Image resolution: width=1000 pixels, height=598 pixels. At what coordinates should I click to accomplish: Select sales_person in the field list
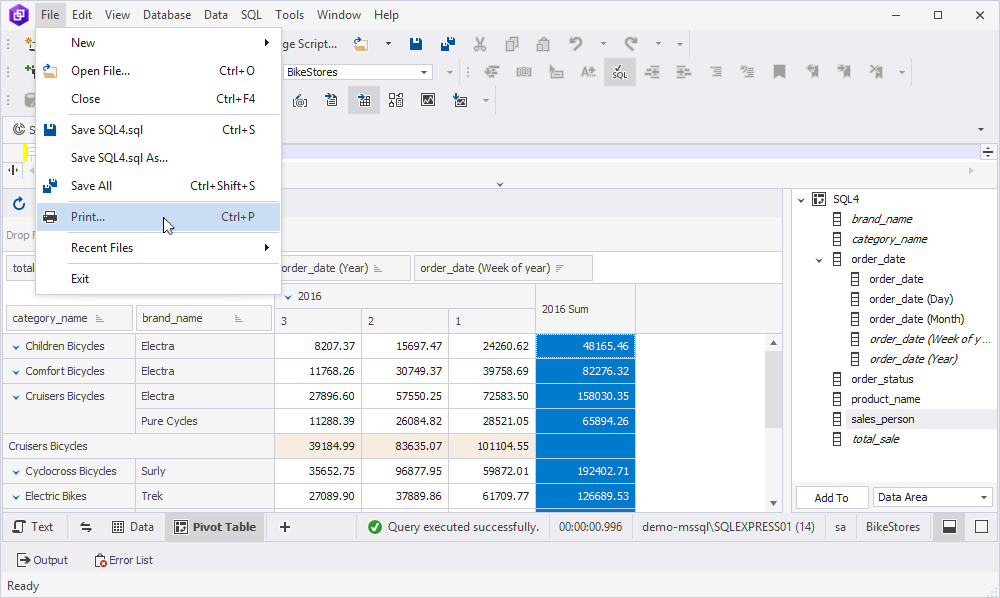point(883,419)
